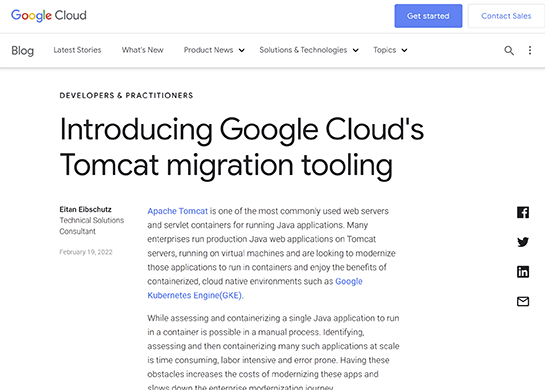Screen dimensions: 545x390
Task: Go to the Blog home link
Action: point(23,50)
